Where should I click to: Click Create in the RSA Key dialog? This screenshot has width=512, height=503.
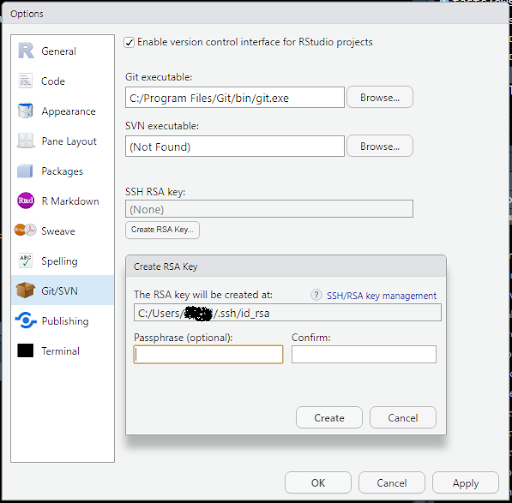coord(329,417)
